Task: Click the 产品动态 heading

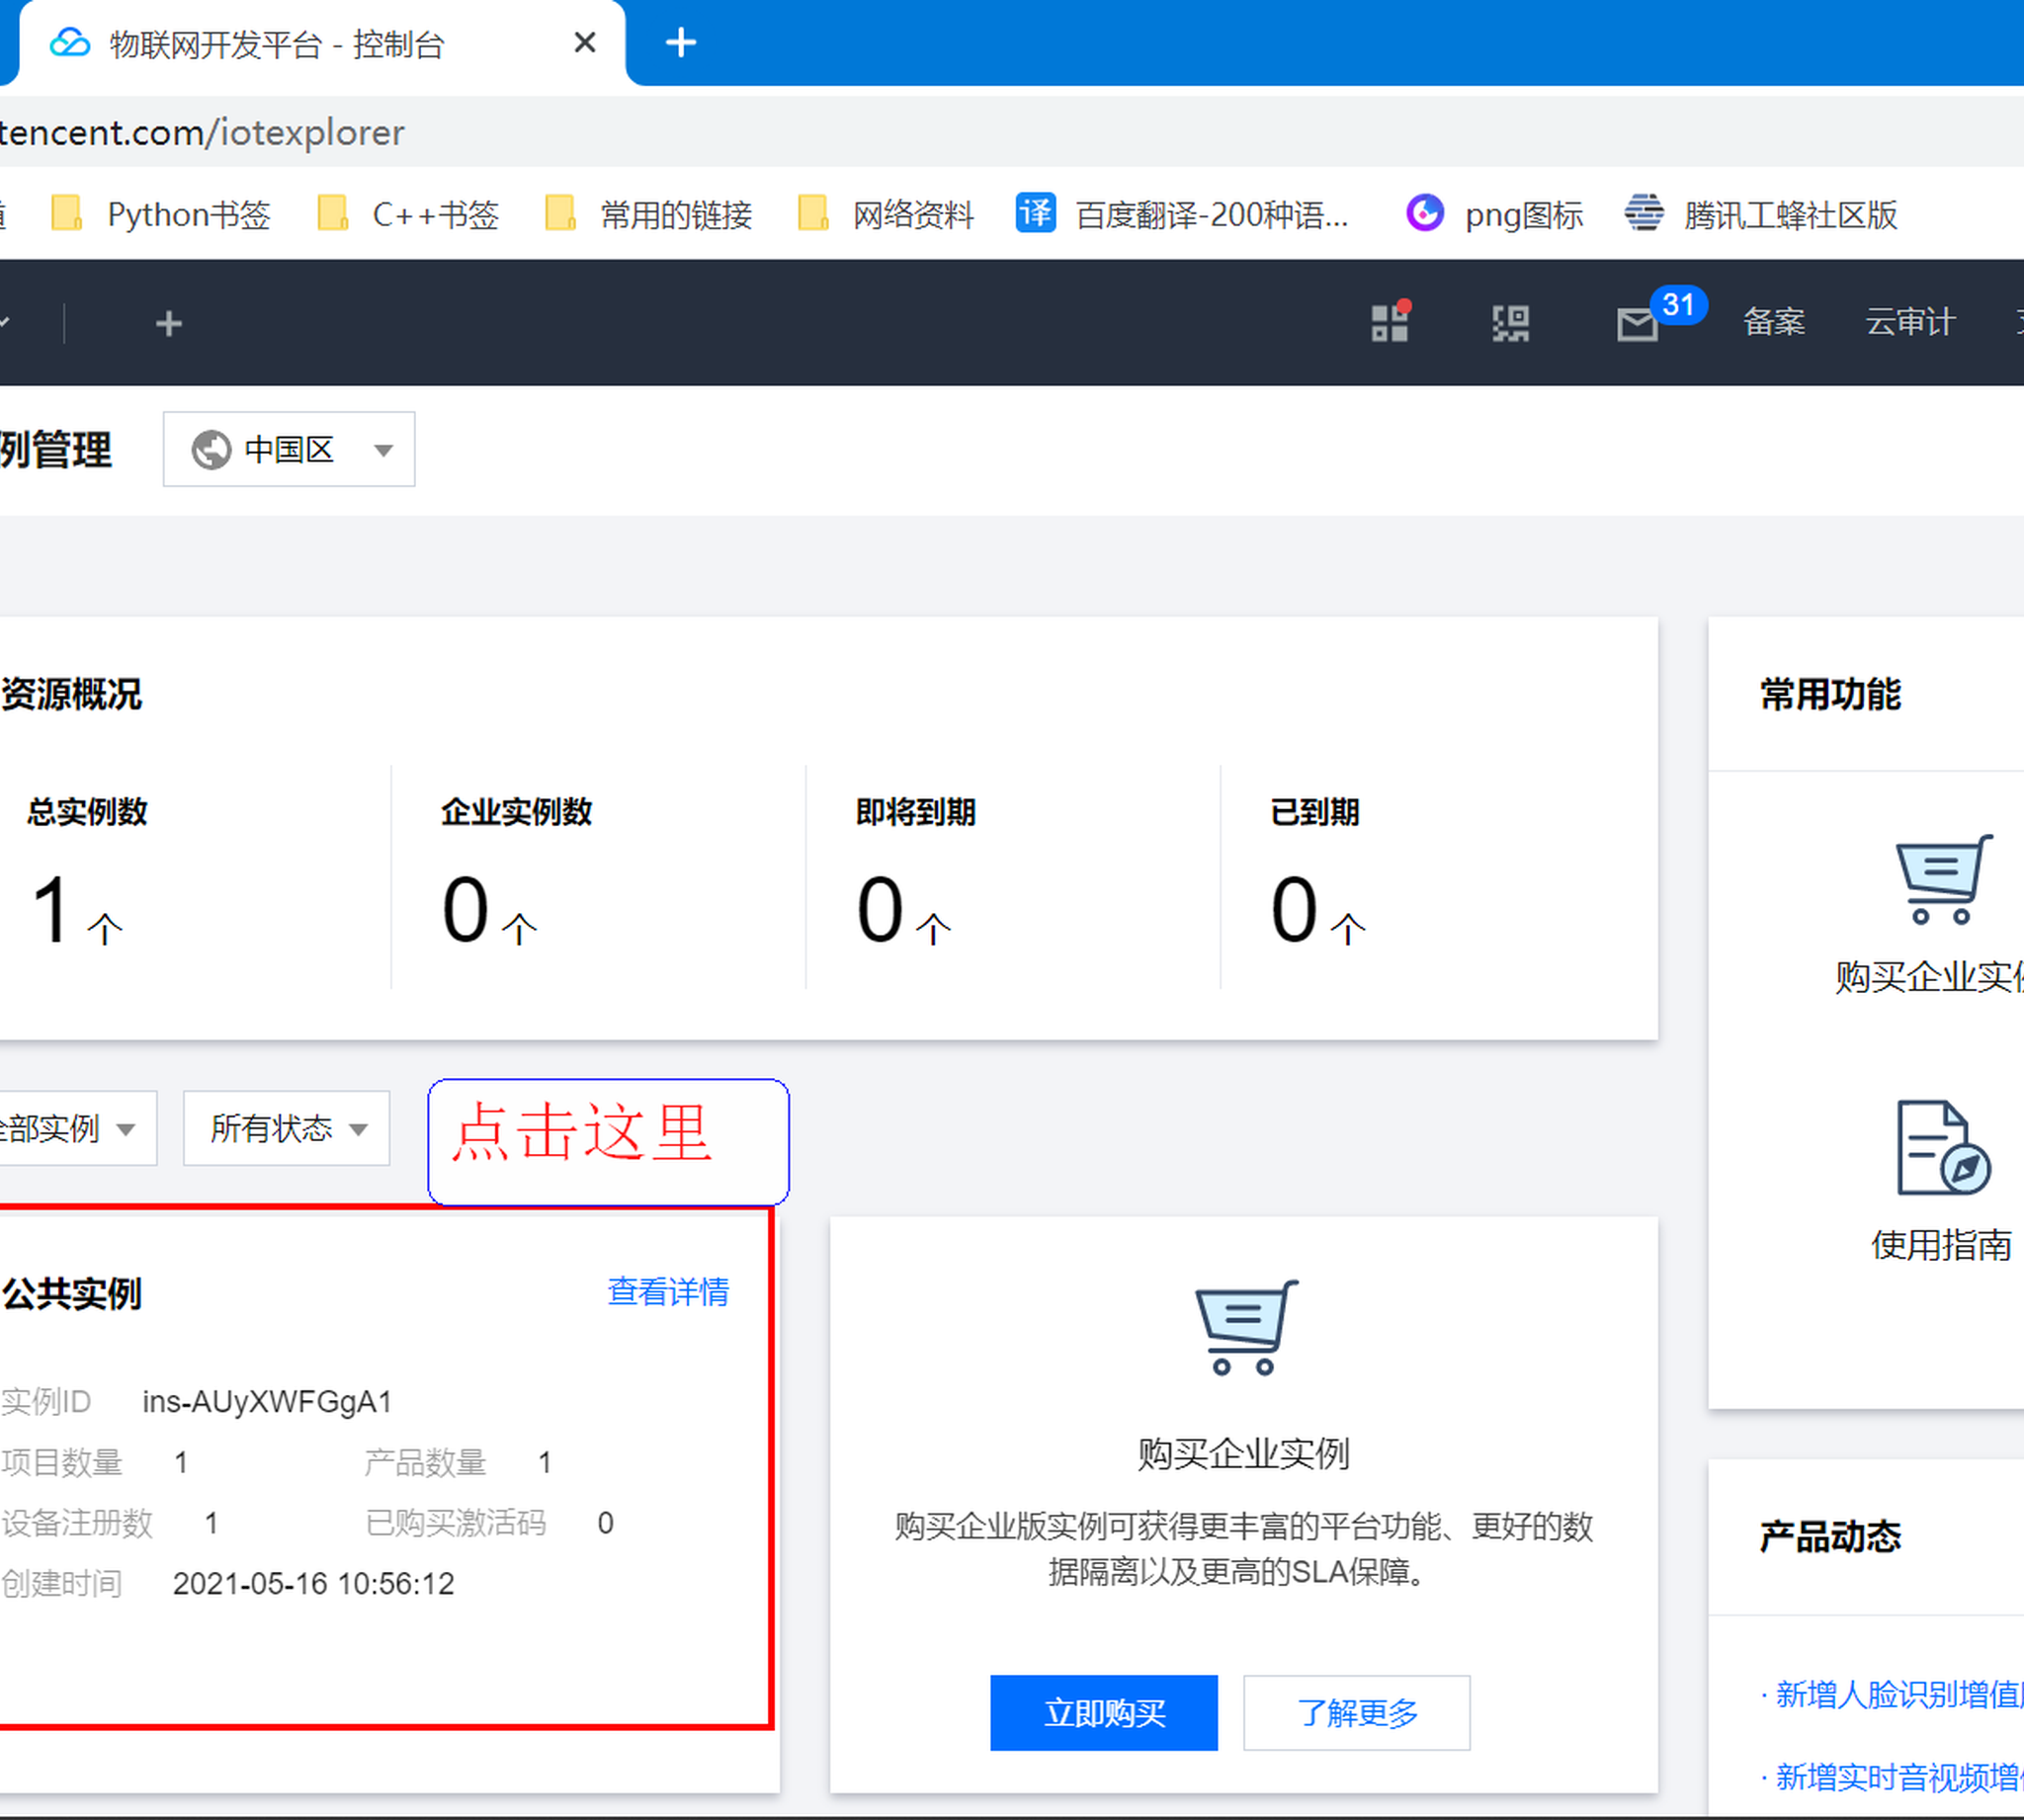Action: (x=1830, y=1536)
